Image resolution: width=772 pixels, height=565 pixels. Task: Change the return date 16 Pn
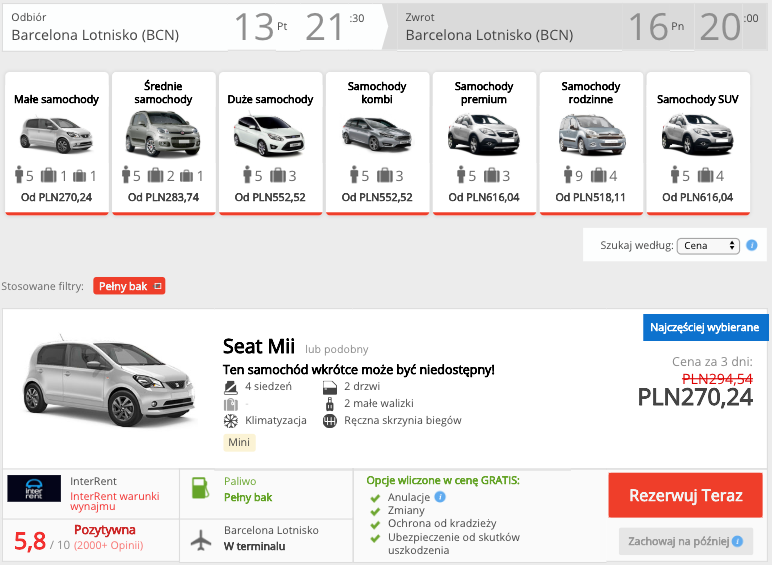pyautogui.click(x=657, y=27)
